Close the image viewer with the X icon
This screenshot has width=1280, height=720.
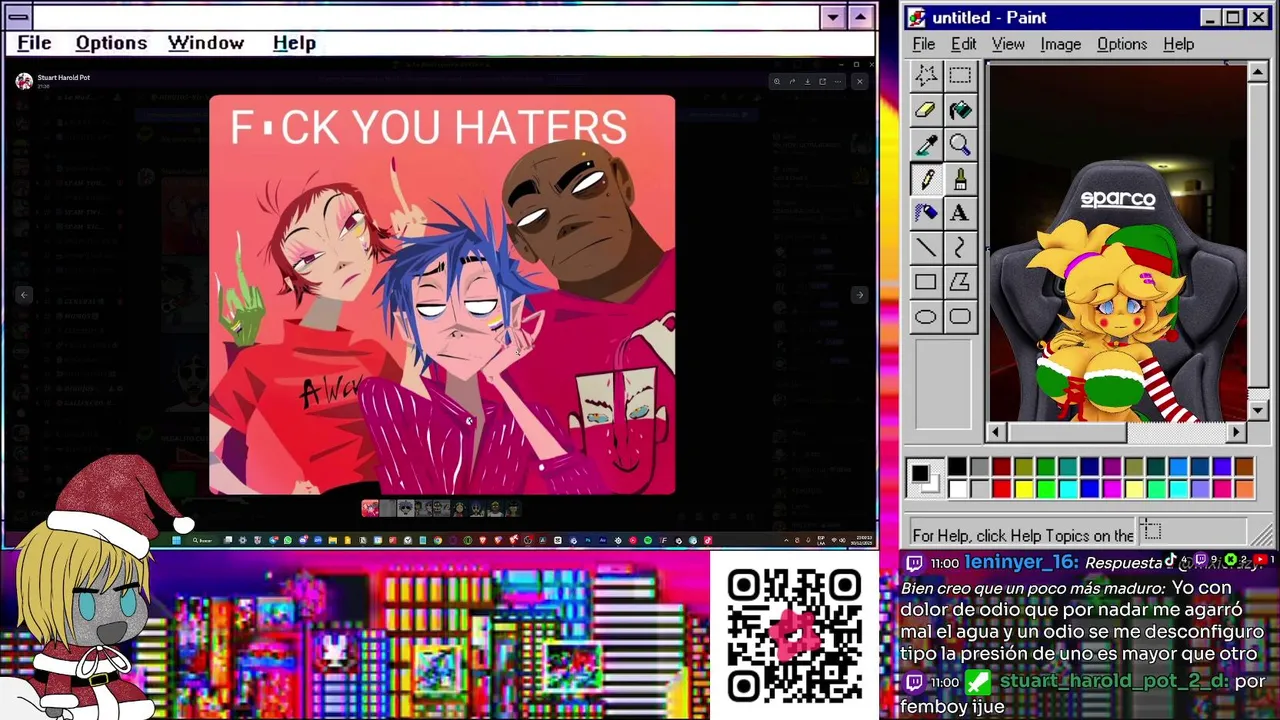860,82
